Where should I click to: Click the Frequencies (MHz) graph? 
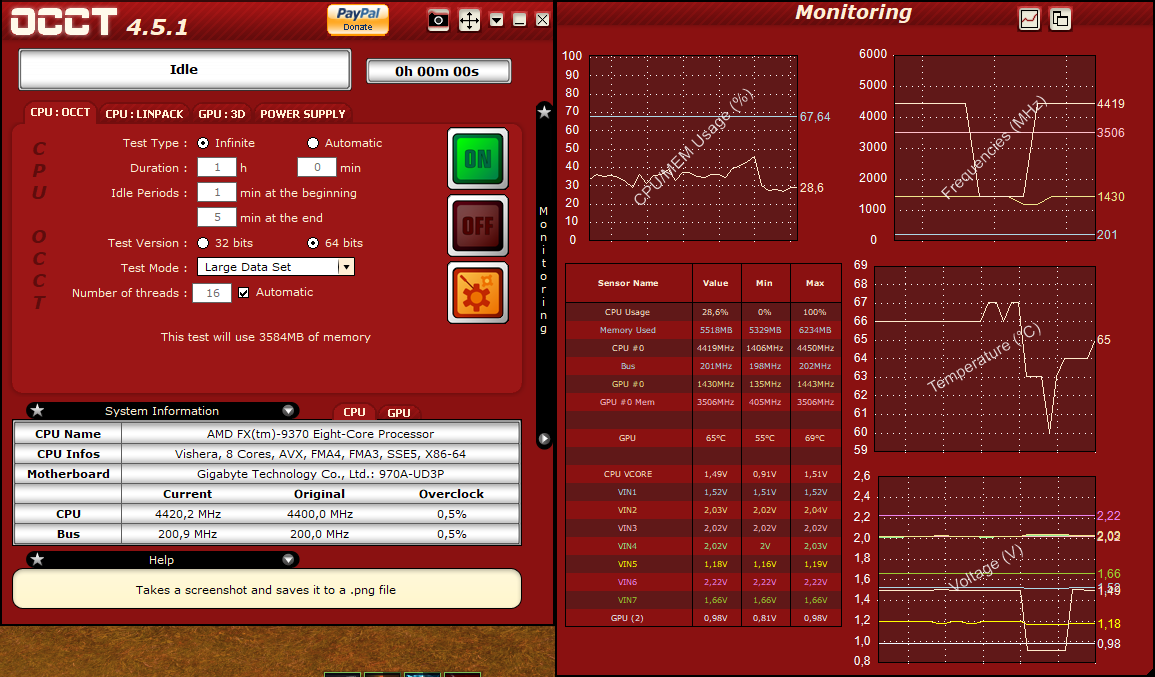coord(994,147)
